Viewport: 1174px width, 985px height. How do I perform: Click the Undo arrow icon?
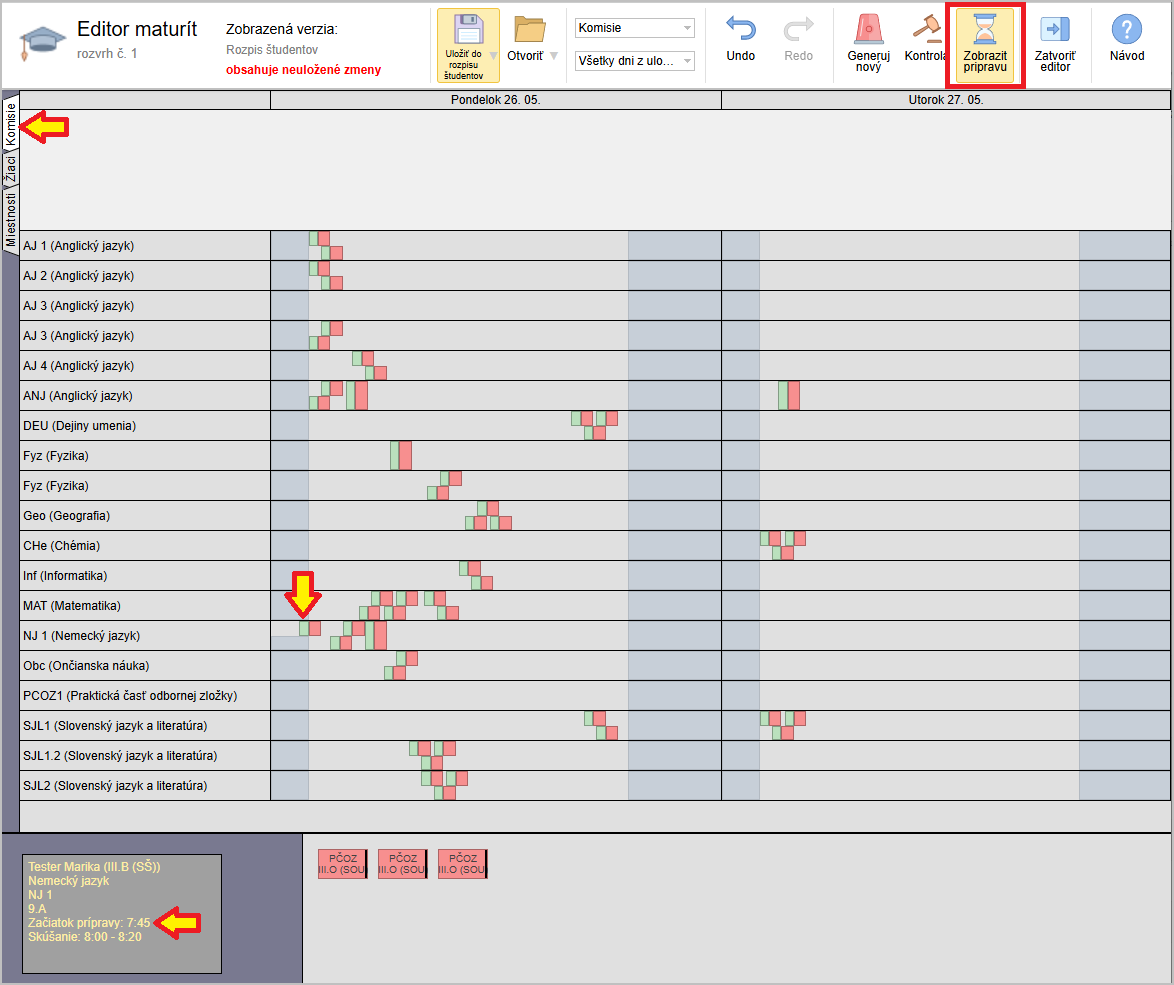coord(740,29)
